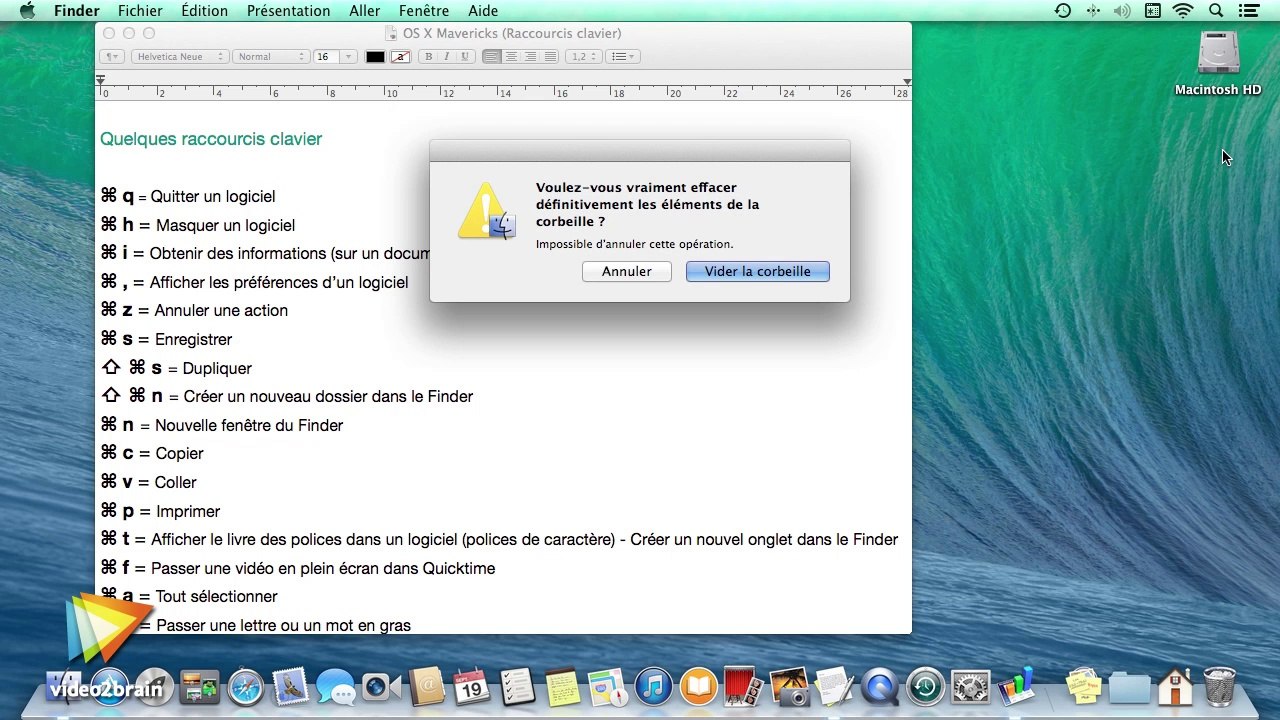This screenshot has width=1280, height=720.
Task: Click the line '⌘ z = Annuler une action'
Action: click(194, 310)
